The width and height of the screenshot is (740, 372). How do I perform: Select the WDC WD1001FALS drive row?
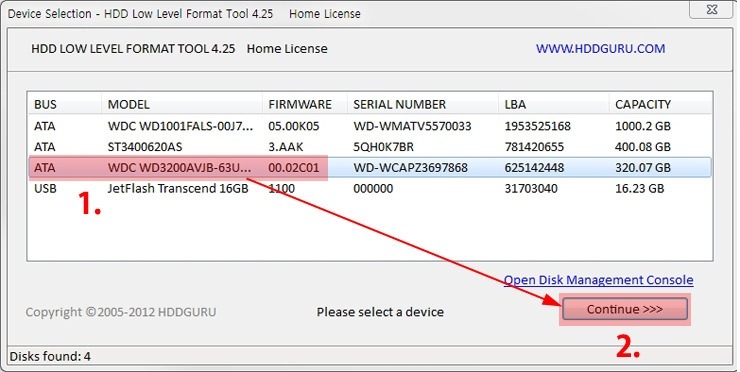370,126
